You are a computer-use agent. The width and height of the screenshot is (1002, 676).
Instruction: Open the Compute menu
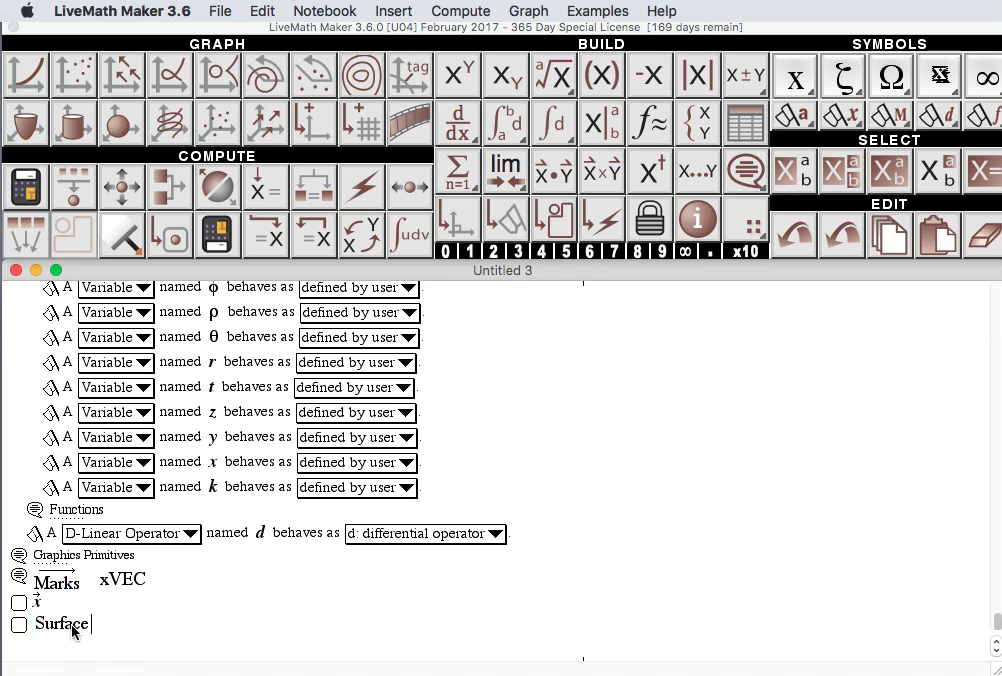click(x=460, y=11)
